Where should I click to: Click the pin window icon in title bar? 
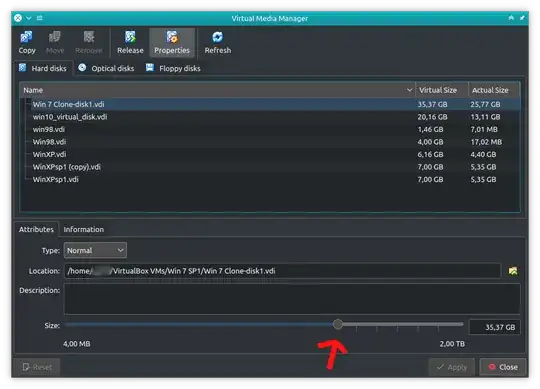click(x=522, y=18)
